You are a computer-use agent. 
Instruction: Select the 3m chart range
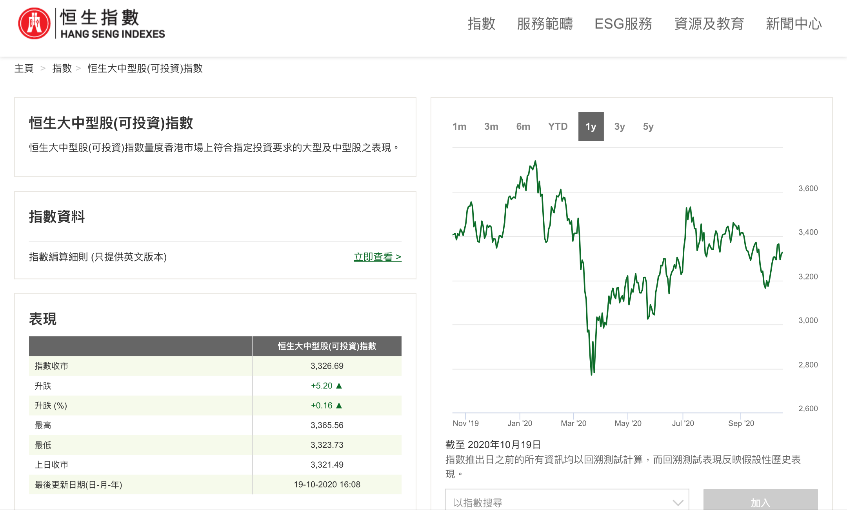coord(491,127)
